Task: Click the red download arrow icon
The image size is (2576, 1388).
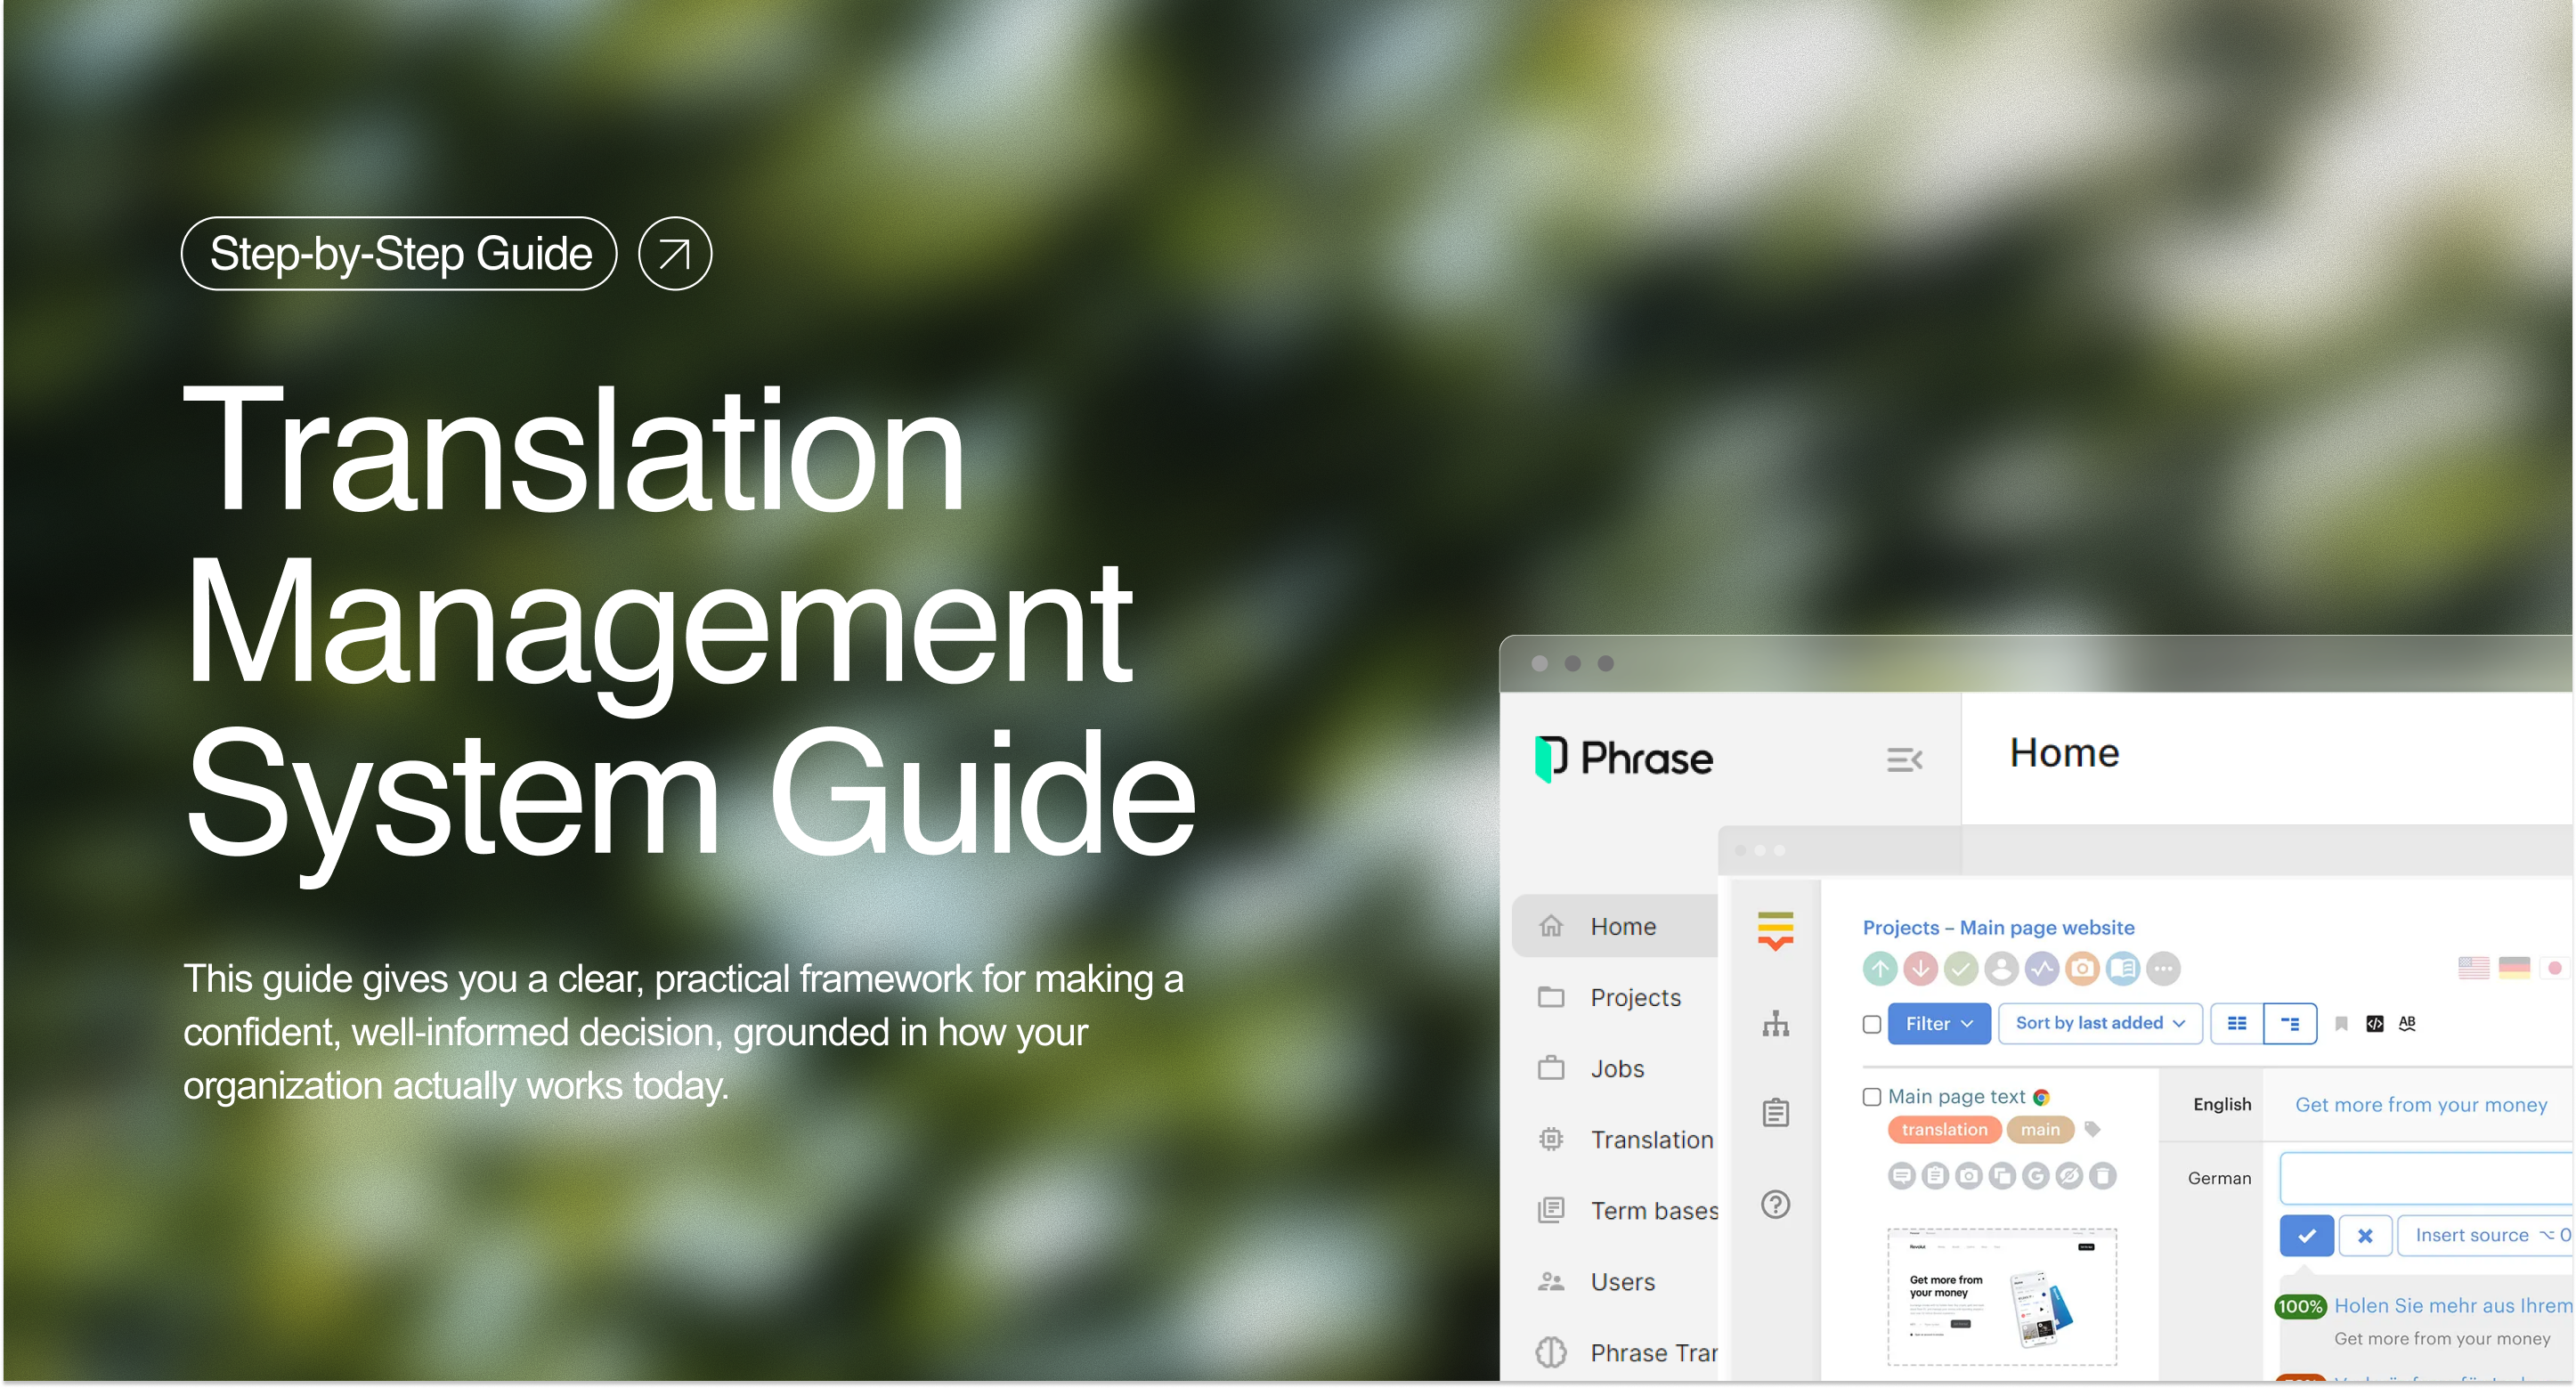Action: pyautogui.click(x=1920, y=969)
